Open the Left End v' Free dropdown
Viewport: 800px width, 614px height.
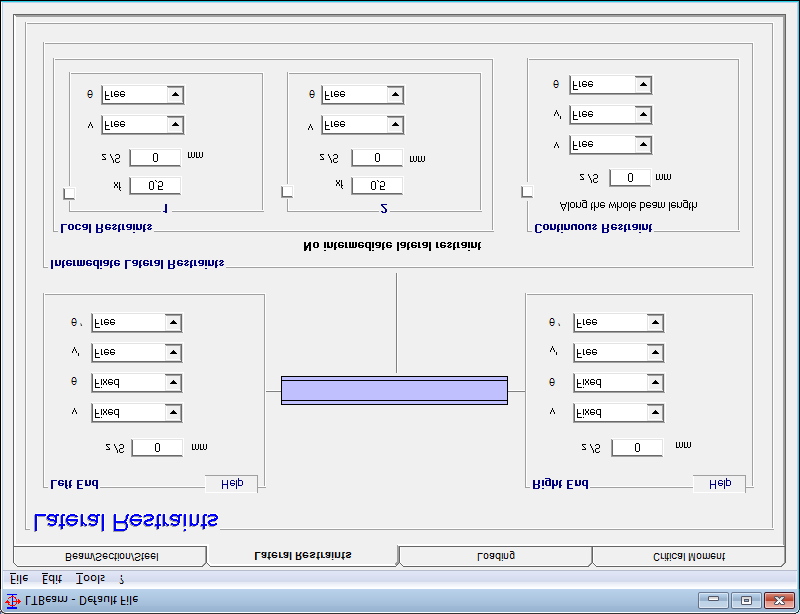[137, 353]
